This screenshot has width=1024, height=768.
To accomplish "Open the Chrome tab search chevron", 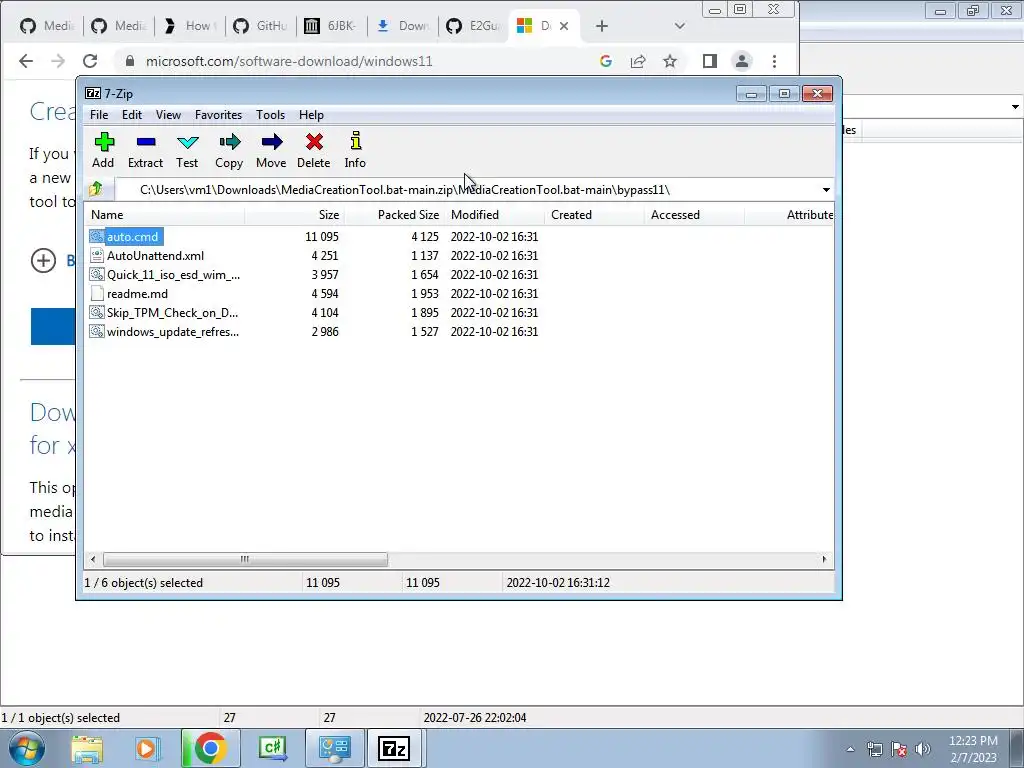I will point(680,26).
